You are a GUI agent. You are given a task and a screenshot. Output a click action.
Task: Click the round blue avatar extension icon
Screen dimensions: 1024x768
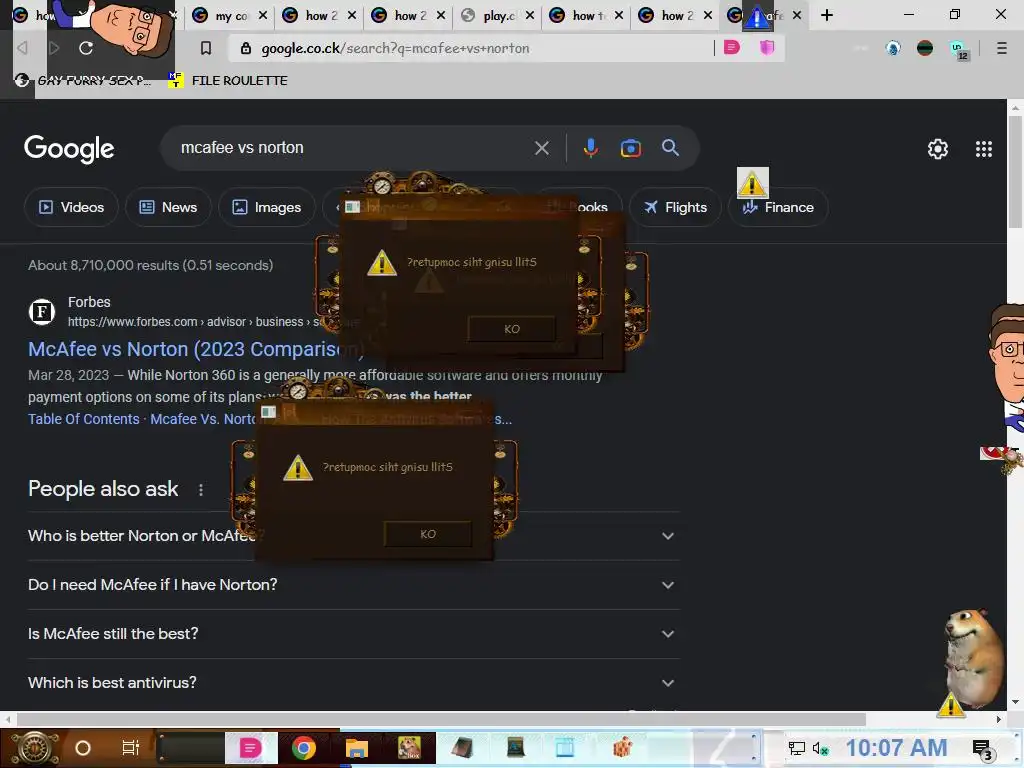(893, 48)
